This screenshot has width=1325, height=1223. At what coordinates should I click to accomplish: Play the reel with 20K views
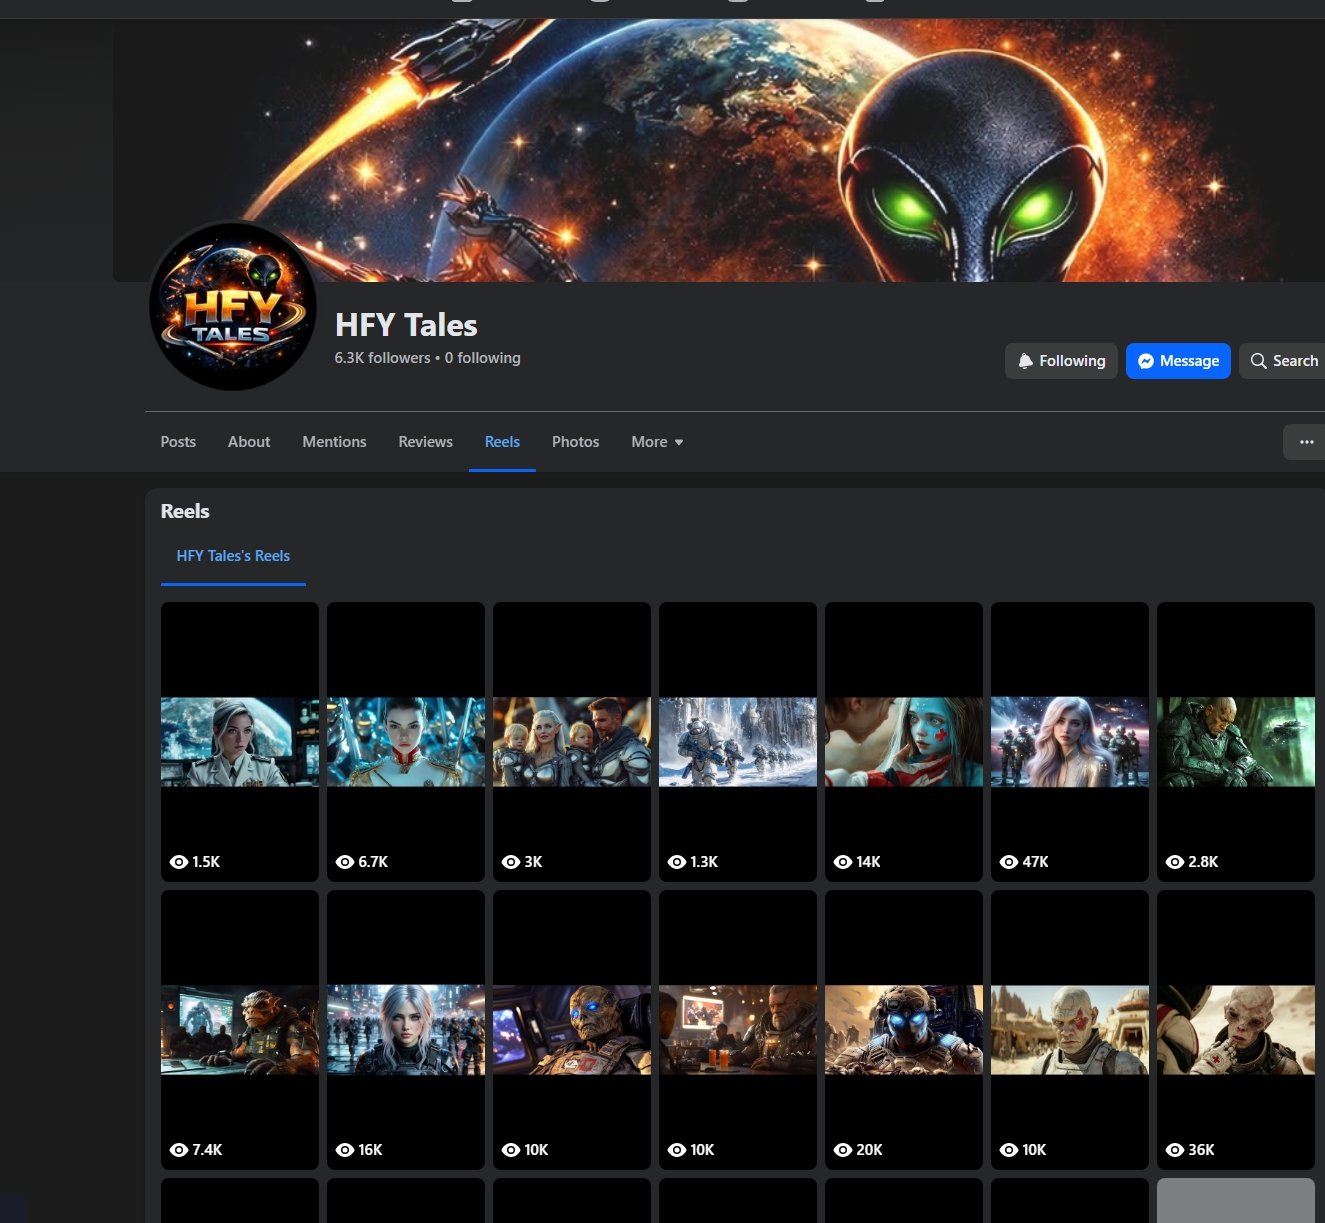903,1030
